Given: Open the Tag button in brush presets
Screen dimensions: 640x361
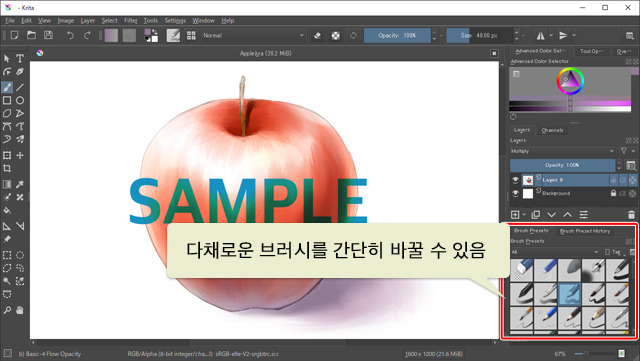Looking at the screenshot, I should (614, 252).
